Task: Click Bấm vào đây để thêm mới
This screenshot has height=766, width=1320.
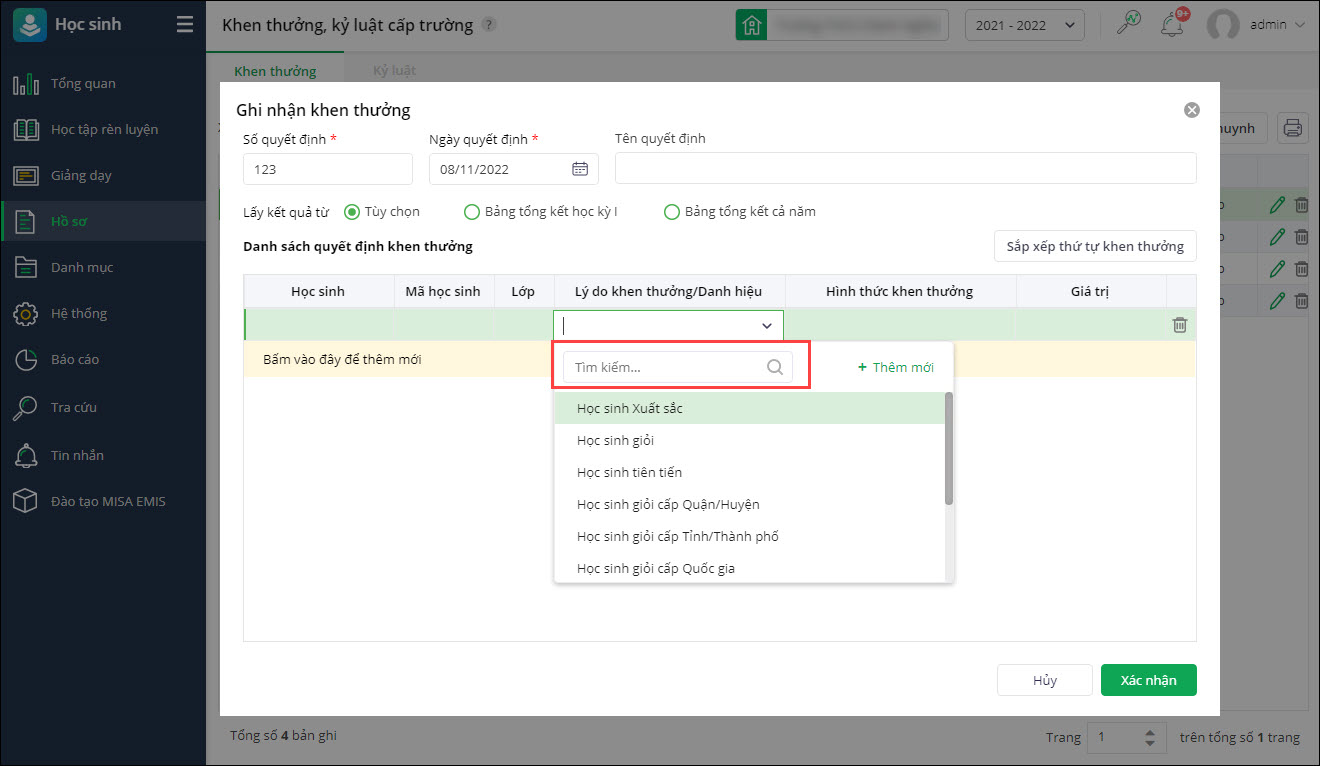Action: click(x=342, y=359)
